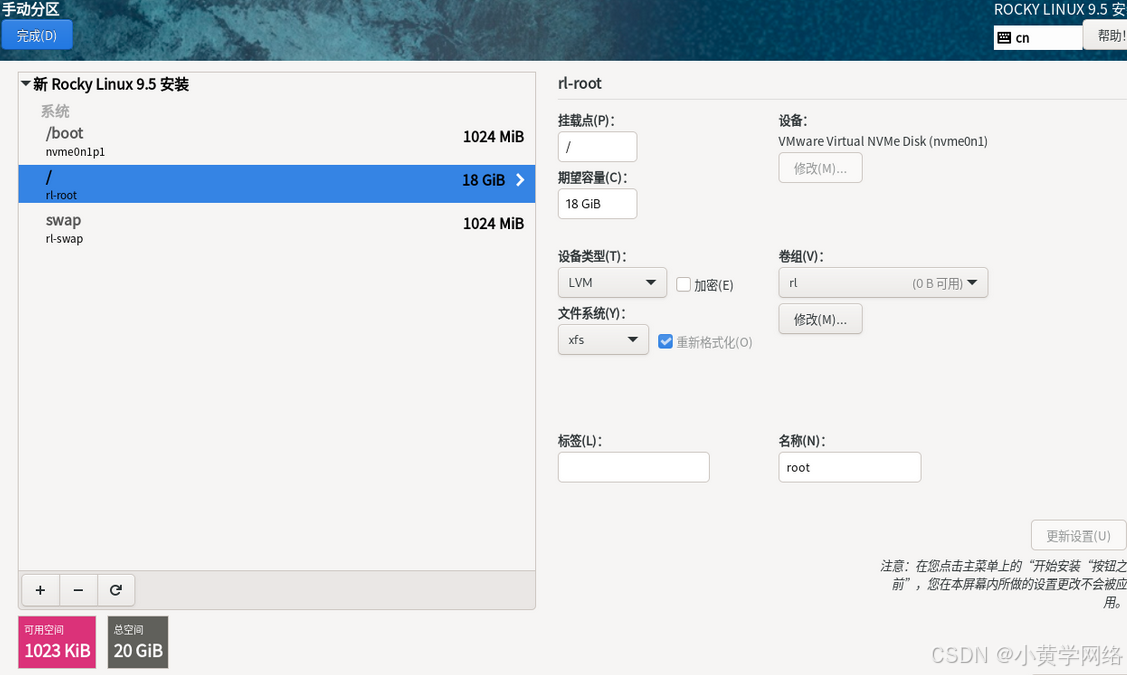This screenshot has height=675, width=1127.
Task: Click the 手动分区 title text
Action: (30, 9)
